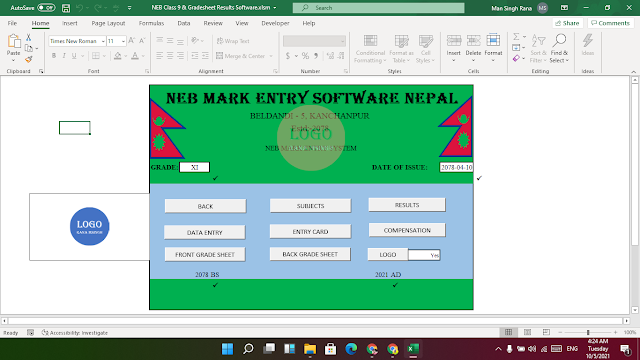This screenshot has width=640, height=360.
Task: Toggle Bold formatting
Action: 54,56
